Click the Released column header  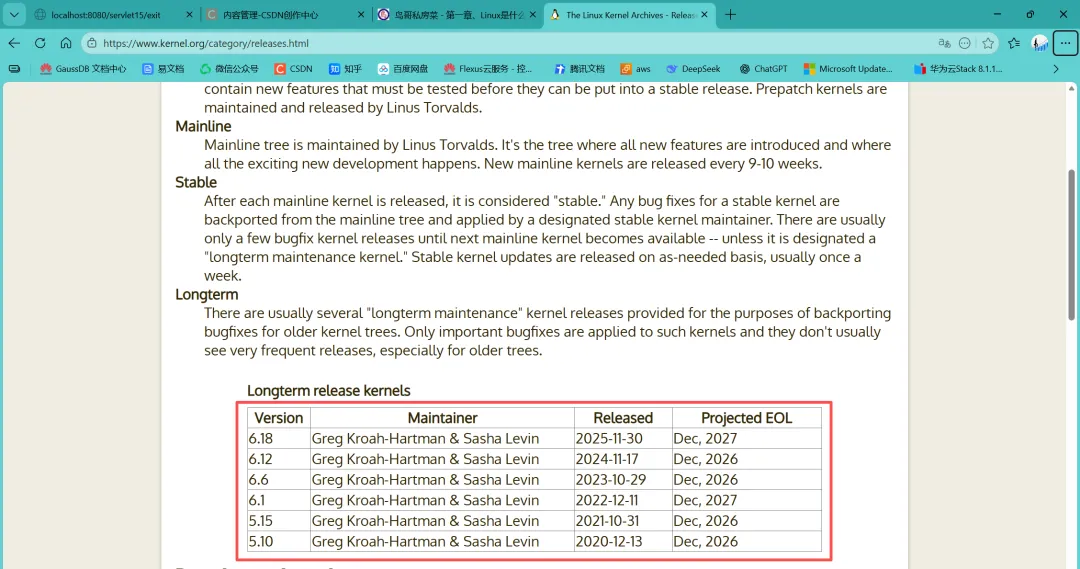(x=623, y=417)
